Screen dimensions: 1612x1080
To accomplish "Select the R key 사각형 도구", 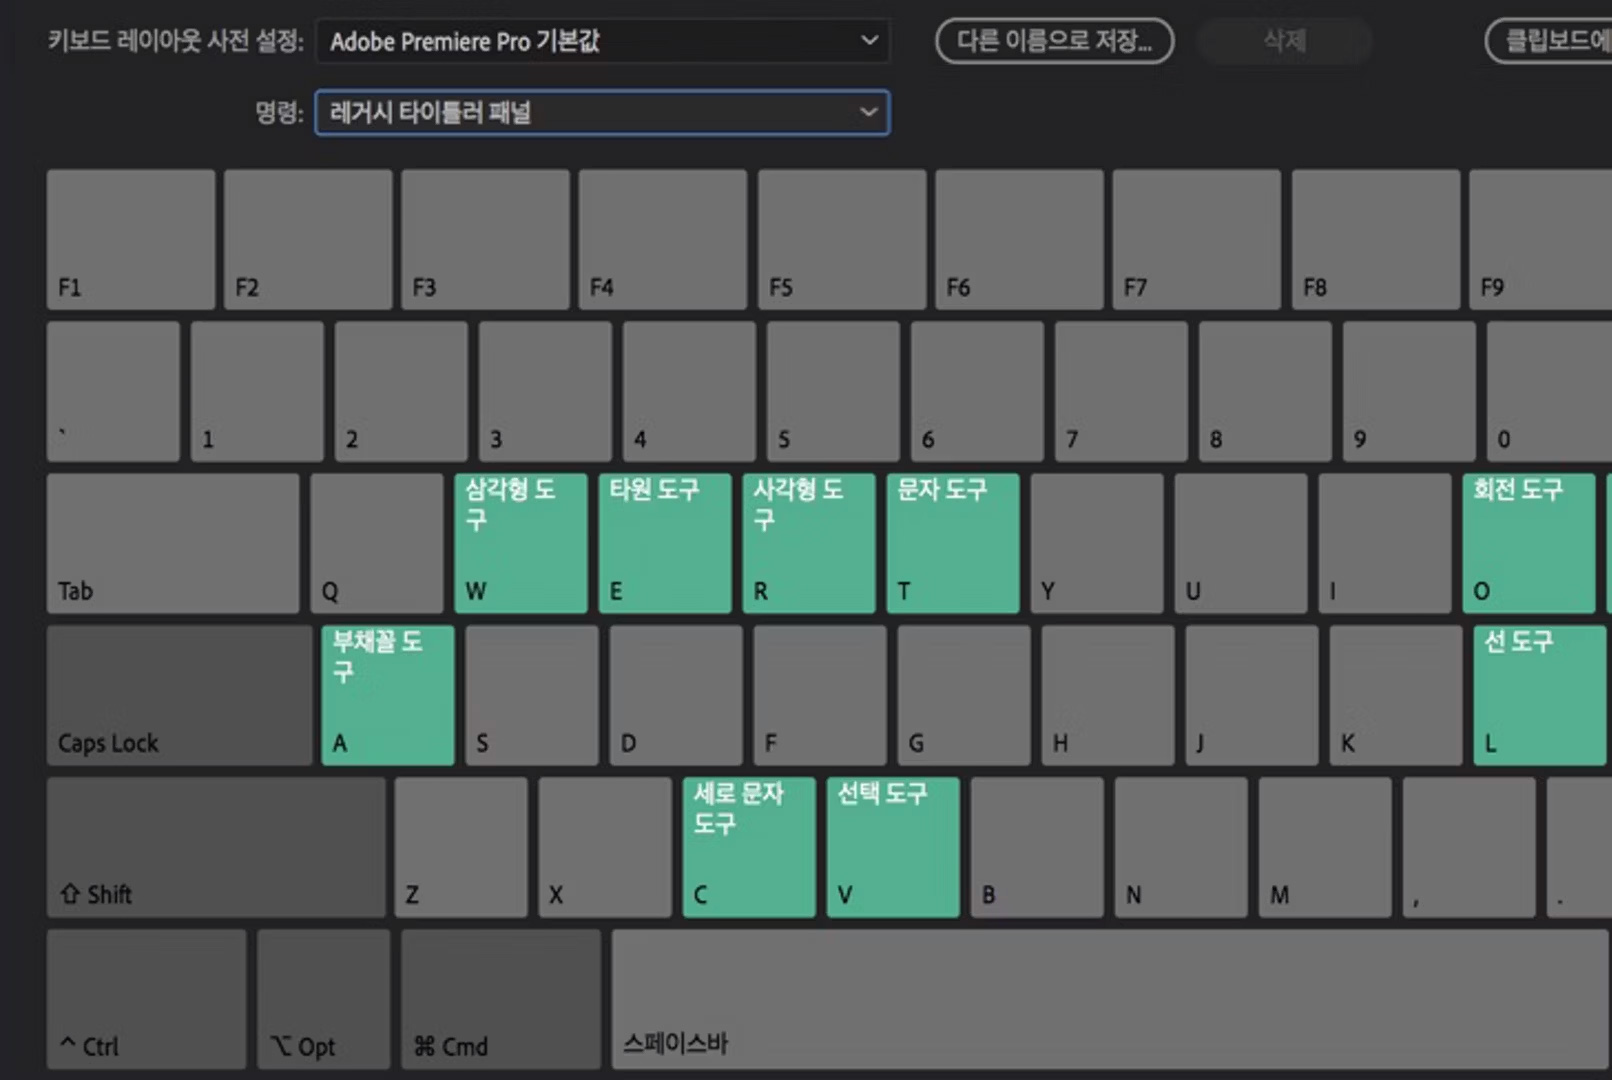I will (808, 543).
